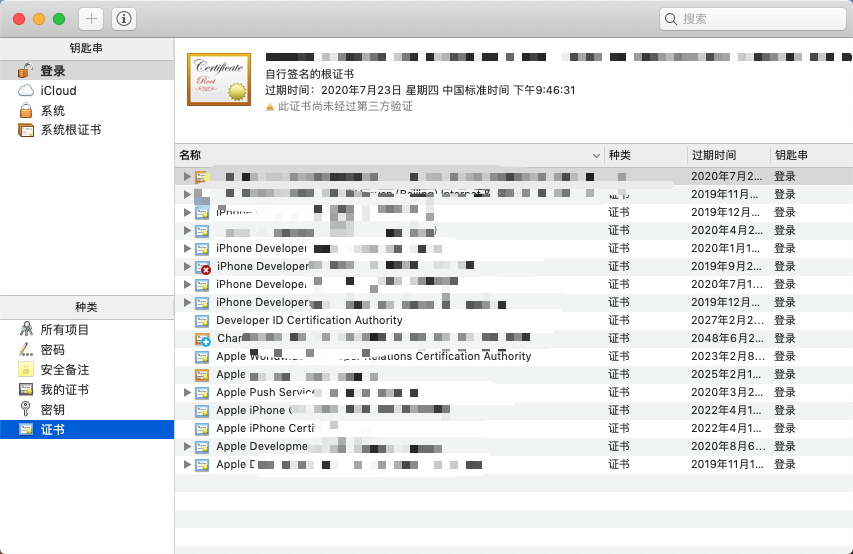Click the large certificate root thumbnail

219,79
